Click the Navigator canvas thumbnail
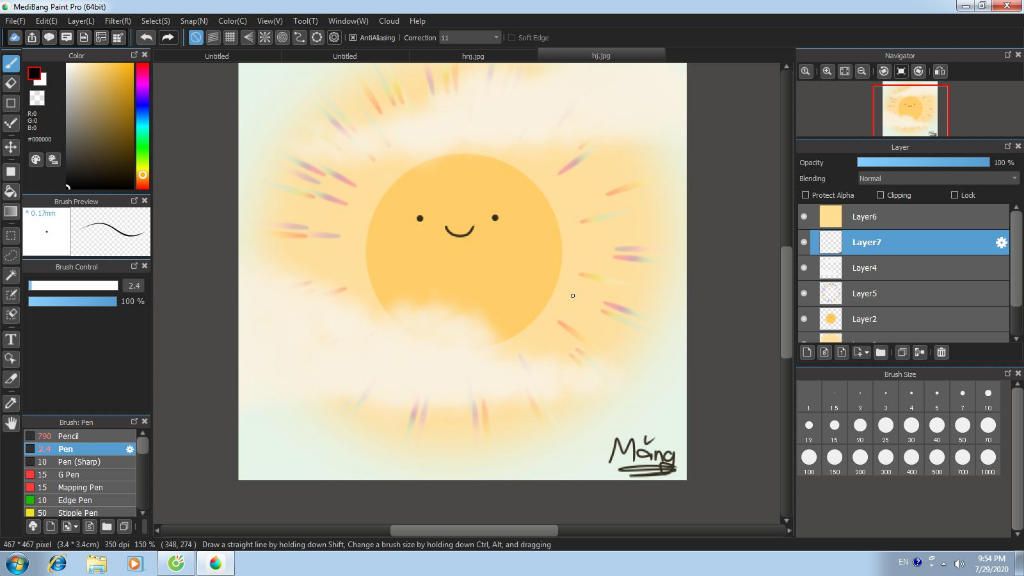The width and height of the screenshot is (1024, 576). 910,110
